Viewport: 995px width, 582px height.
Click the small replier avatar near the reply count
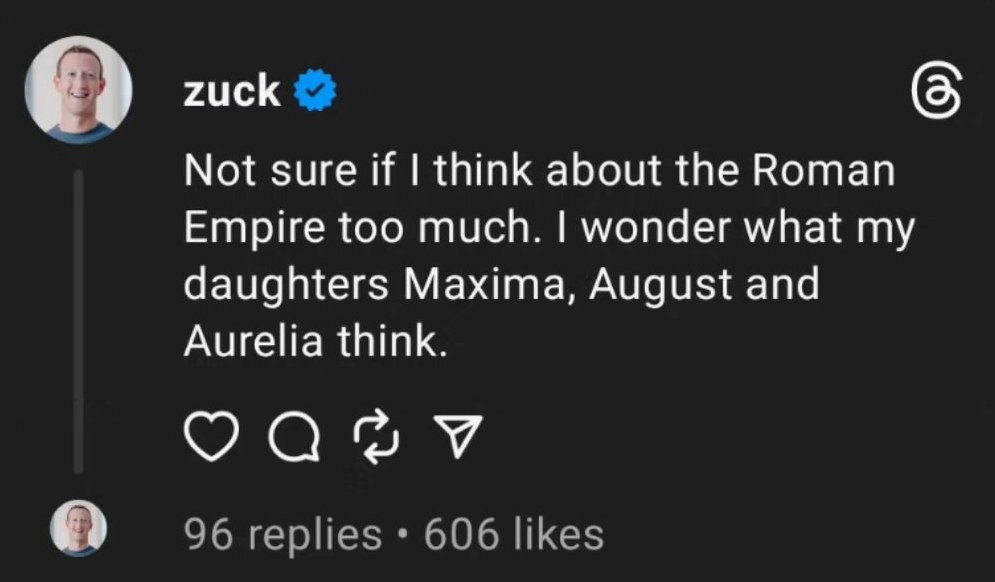(x=78, y=530)
